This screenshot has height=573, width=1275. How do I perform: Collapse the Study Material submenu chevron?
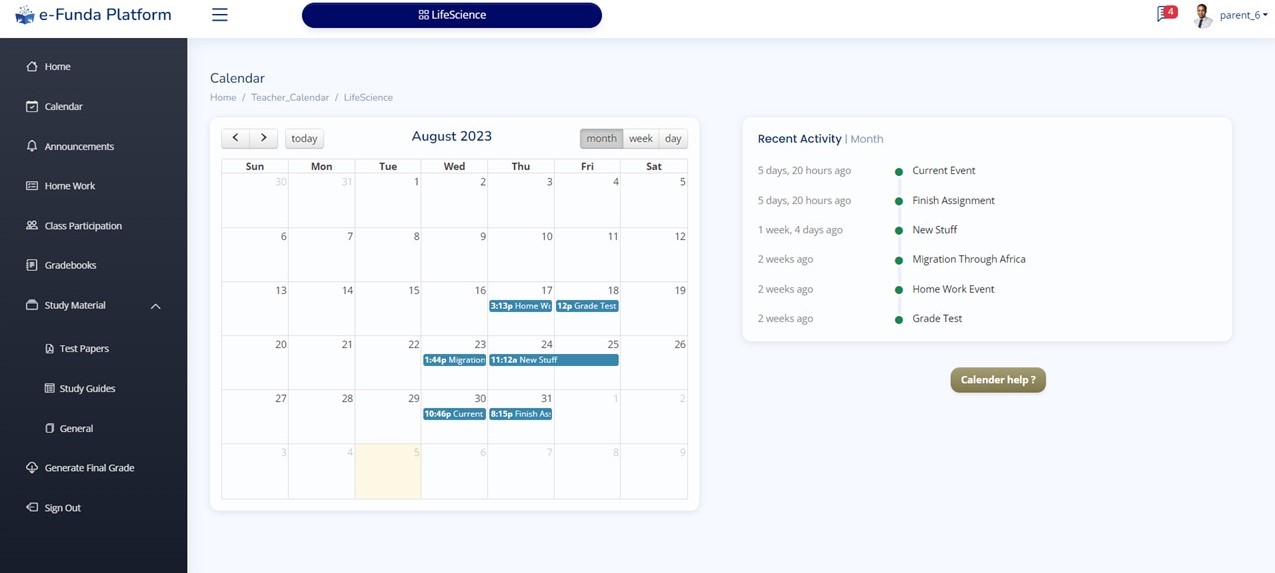tap(155, 306)
